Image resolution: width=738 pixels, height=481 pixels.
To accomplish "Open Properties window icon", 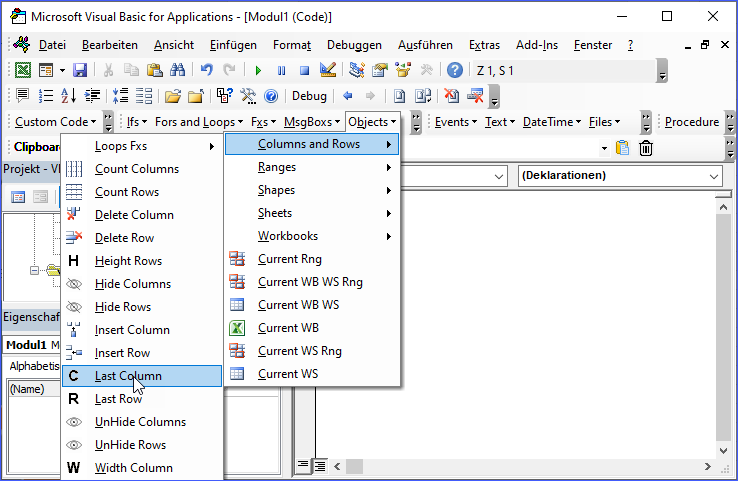I will (380, 71).
